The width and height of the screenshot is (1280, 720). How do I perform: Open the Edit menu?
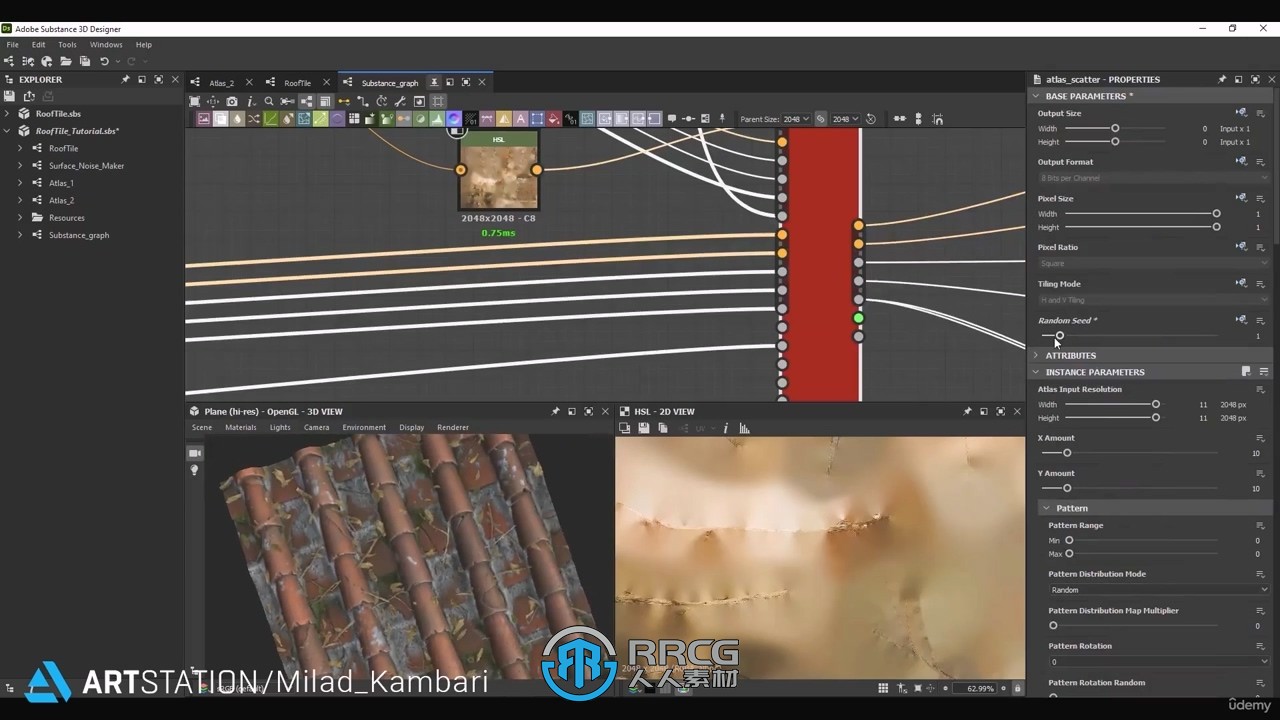[x=38, y=44]
